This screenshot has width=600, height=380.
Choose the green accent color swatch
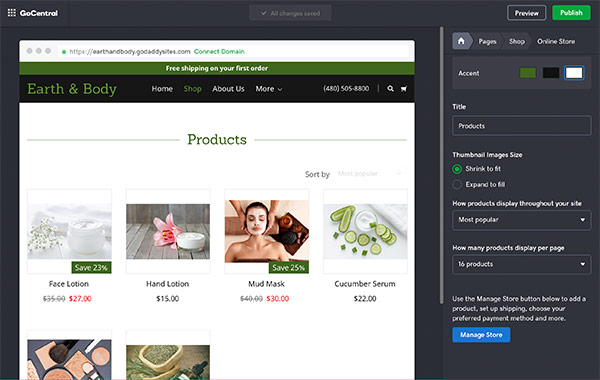pyautogui.click(x=528, y=73)
